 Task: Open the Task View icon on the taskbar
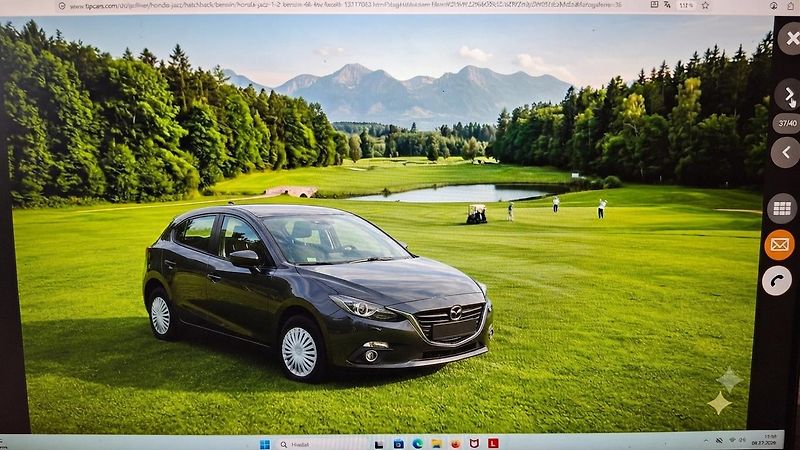[x=379, y=444]
